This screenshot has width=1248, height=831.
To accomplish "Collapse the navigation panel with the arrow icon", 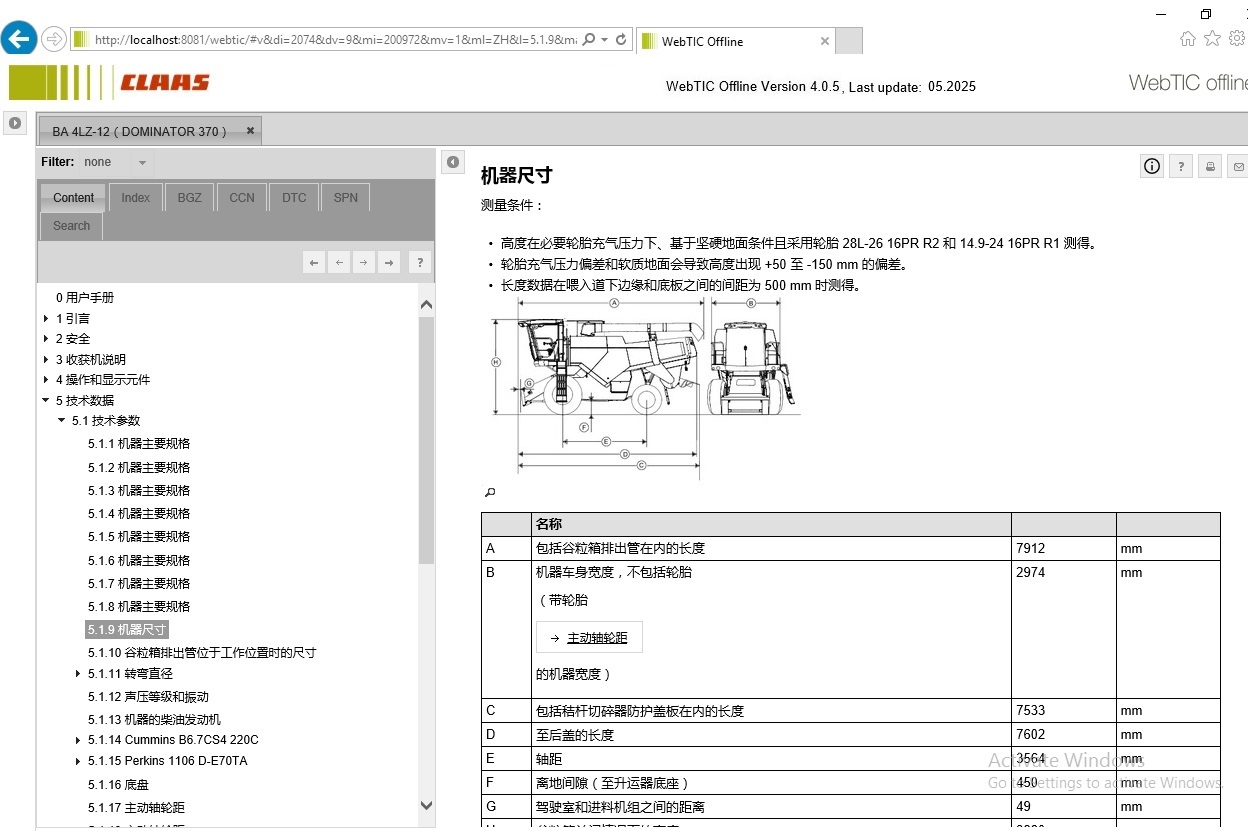I will [452, 161].
